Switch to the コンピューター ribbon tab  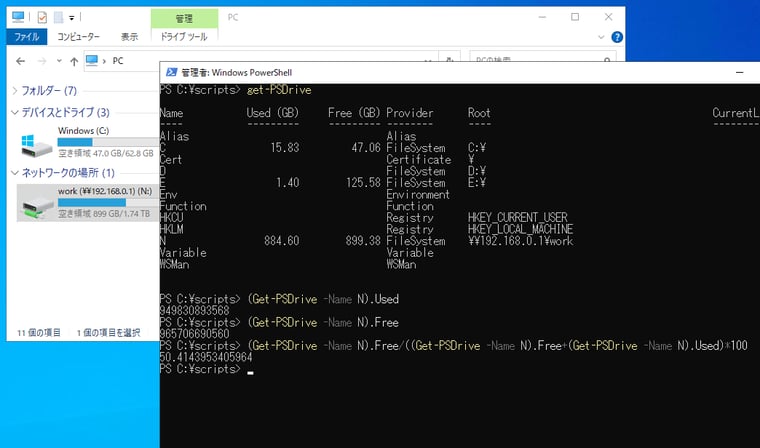coord(78,37)
